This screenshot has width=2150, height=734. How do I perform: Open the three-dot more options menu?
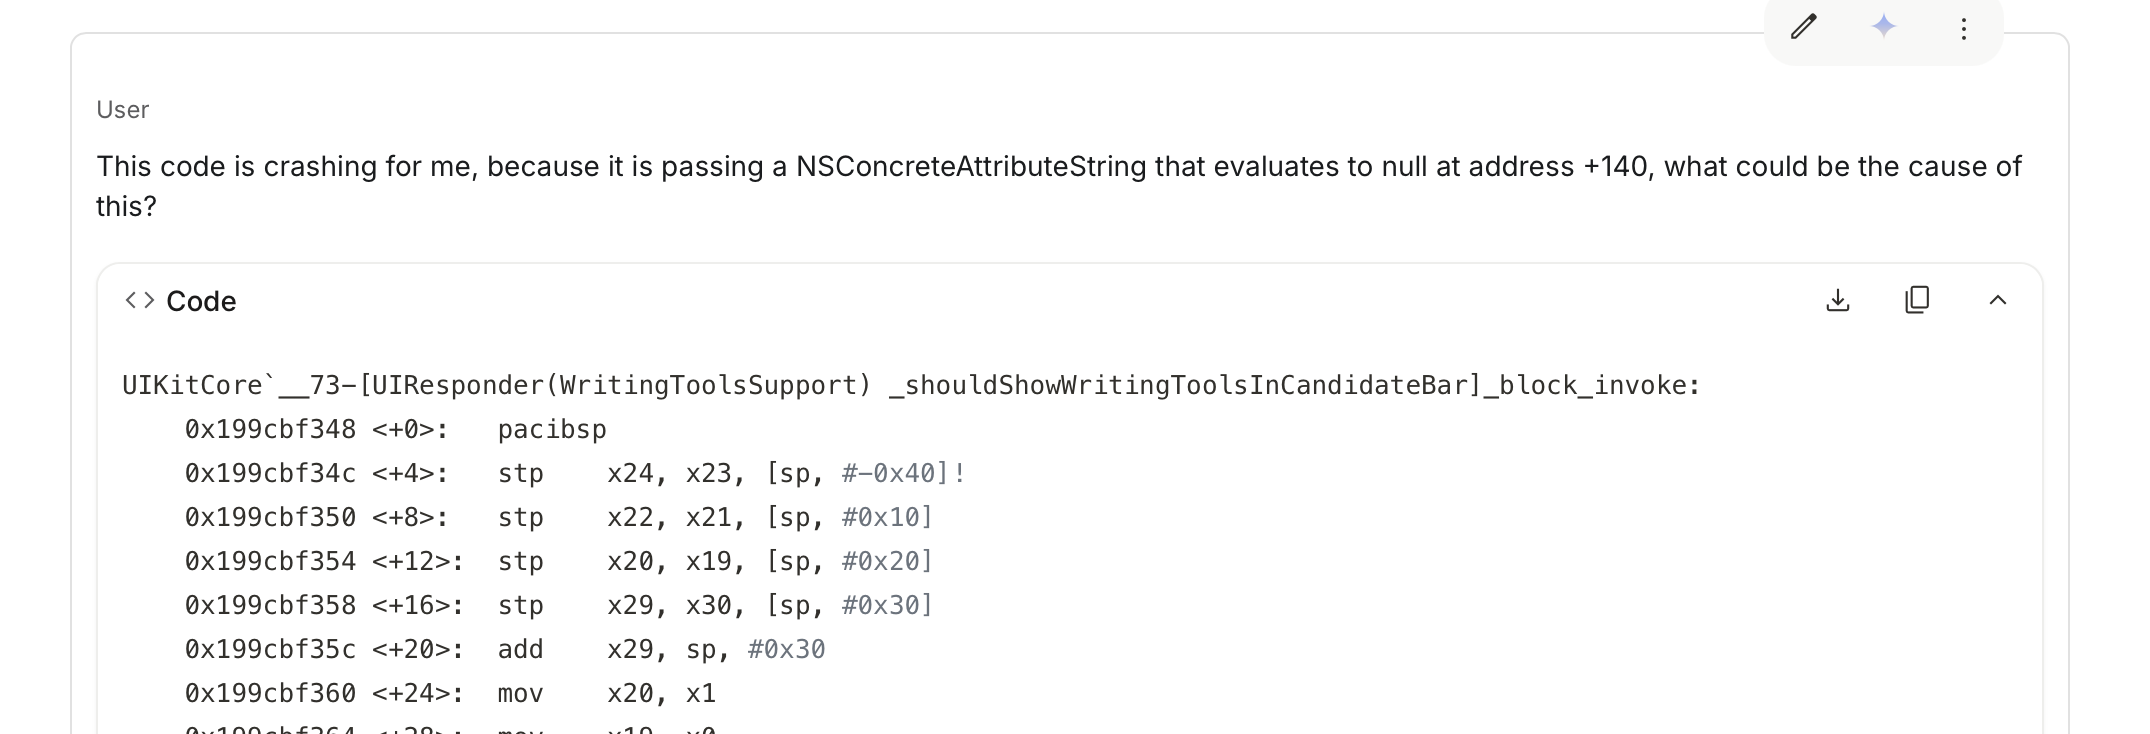coord(1964,29)
